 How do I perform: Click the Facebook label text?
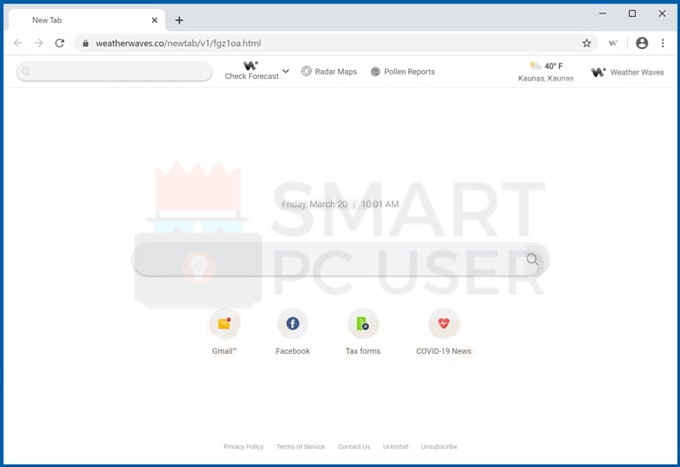click(293, 351)
